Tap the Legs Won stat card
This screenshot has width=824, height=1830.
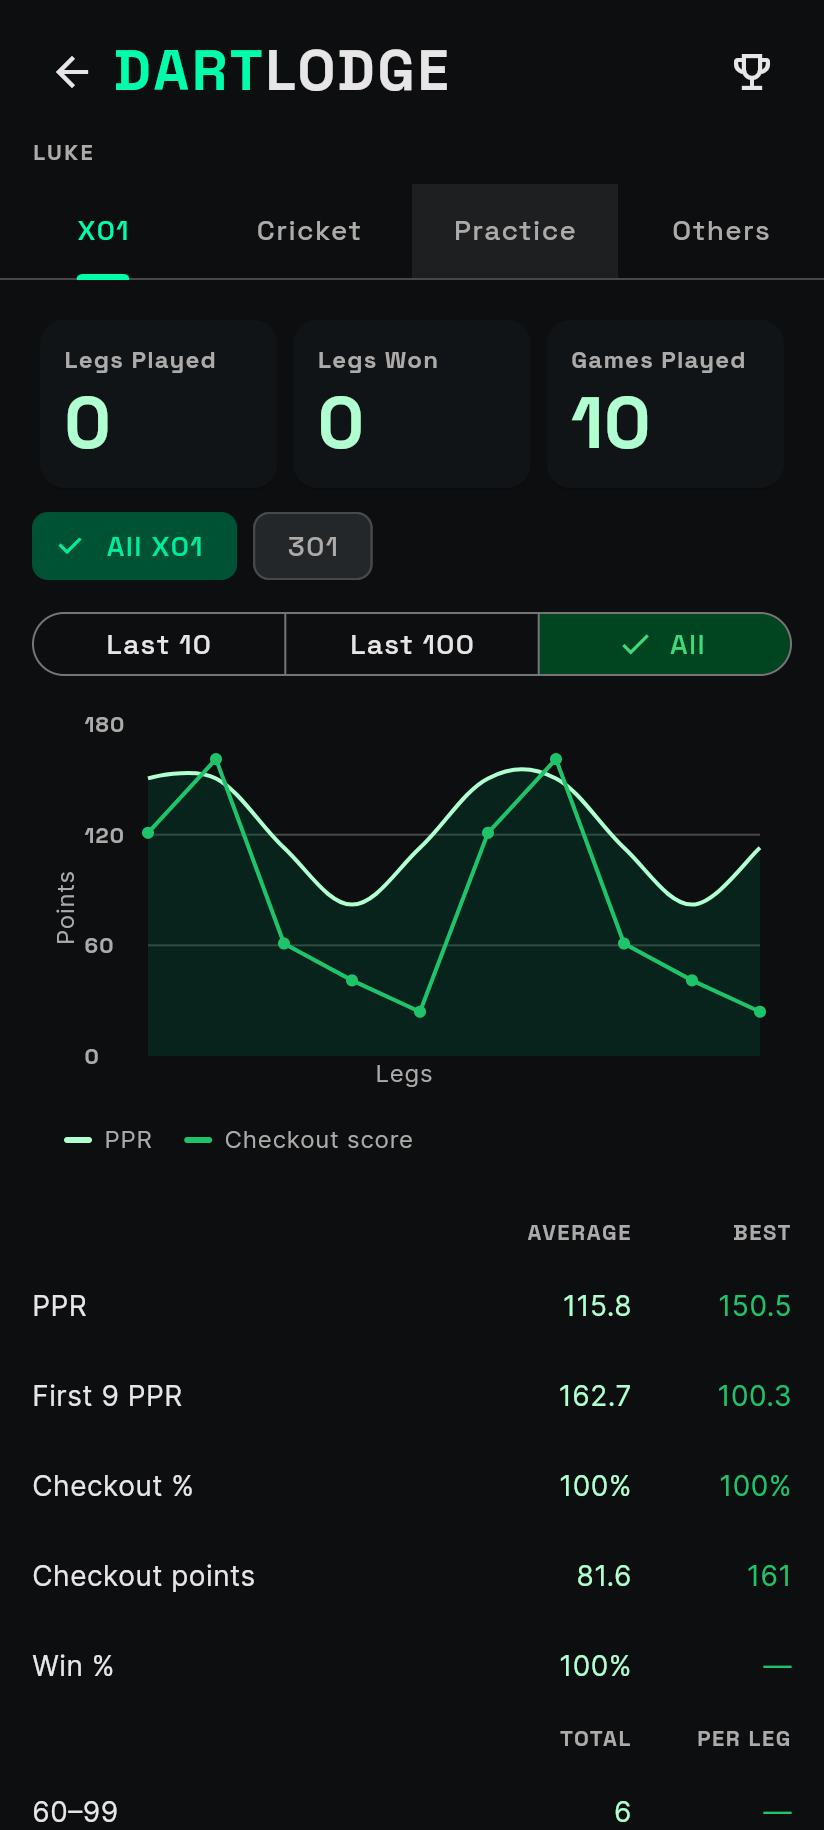click(412, 404)
